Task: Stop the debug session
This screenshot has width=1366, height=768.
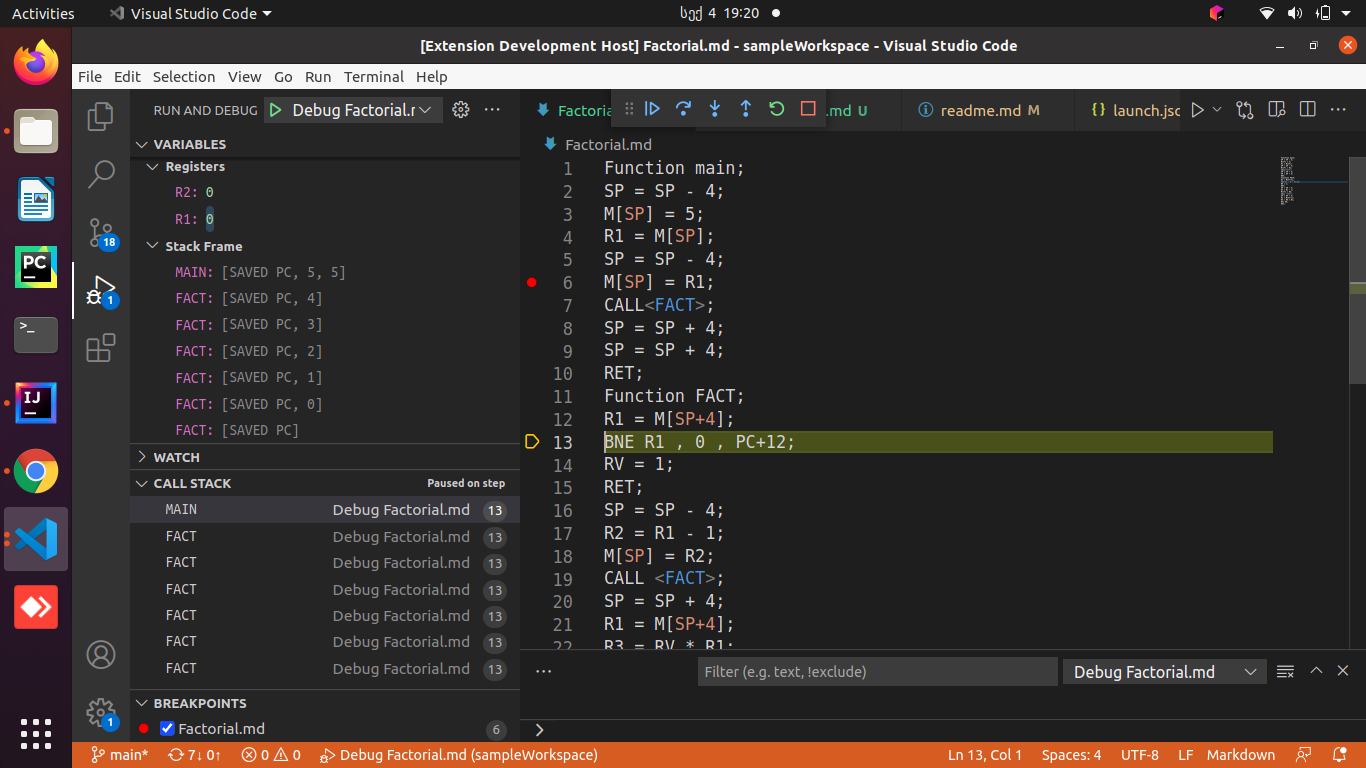Action: click(808, 109)
